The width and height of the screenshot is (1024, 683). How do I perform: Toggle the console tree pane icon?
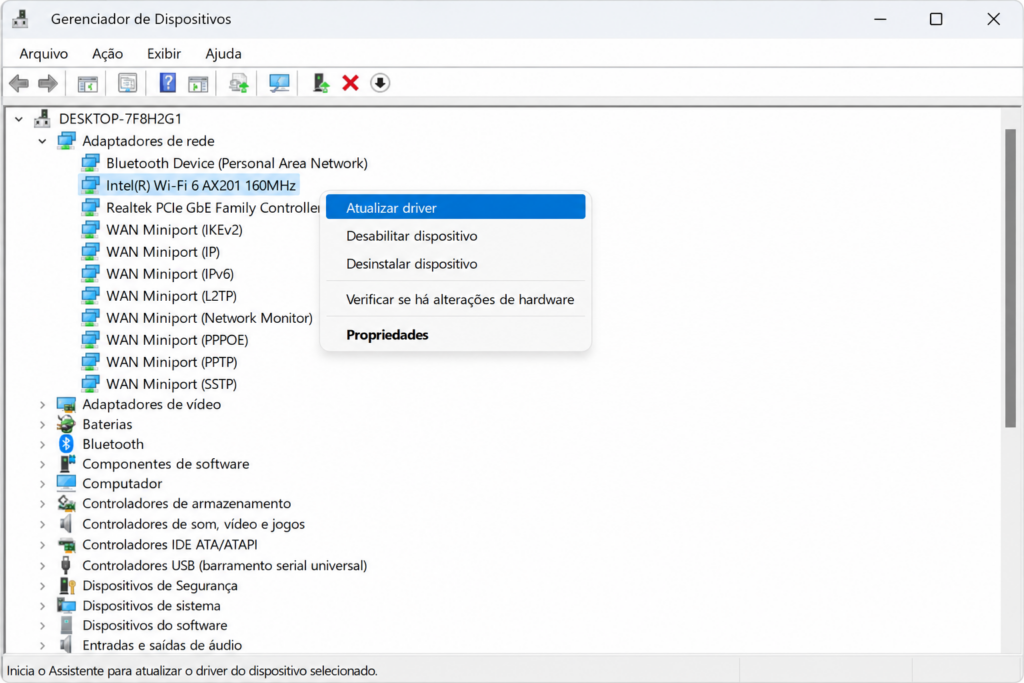(x=88, y=84)
